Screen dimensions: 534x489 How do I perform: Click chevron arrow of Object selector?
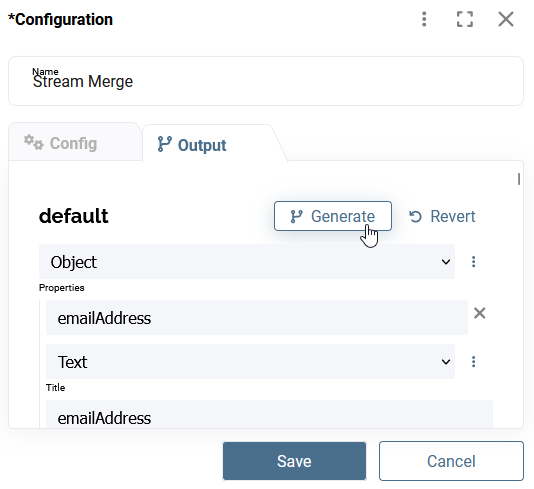(446, 262)
